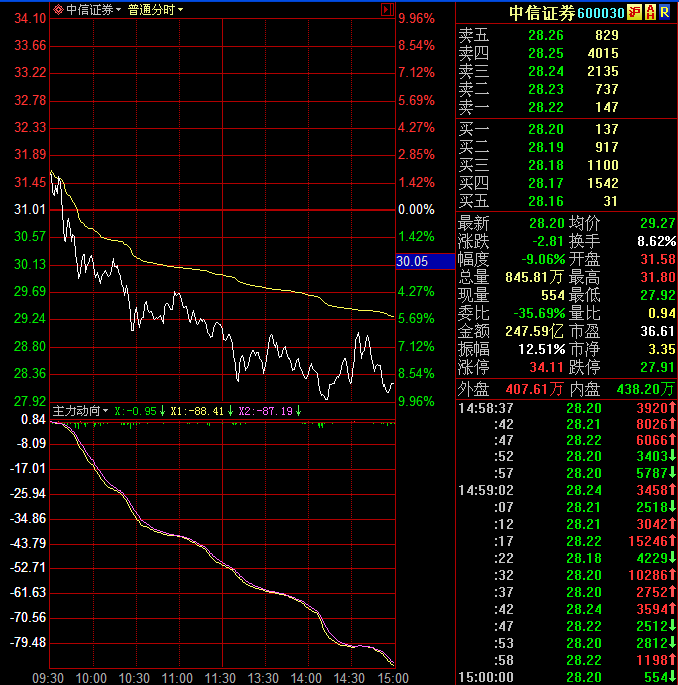Select the 买二 price 28.19
The image size is (679, 685).
tap(546, 147)
